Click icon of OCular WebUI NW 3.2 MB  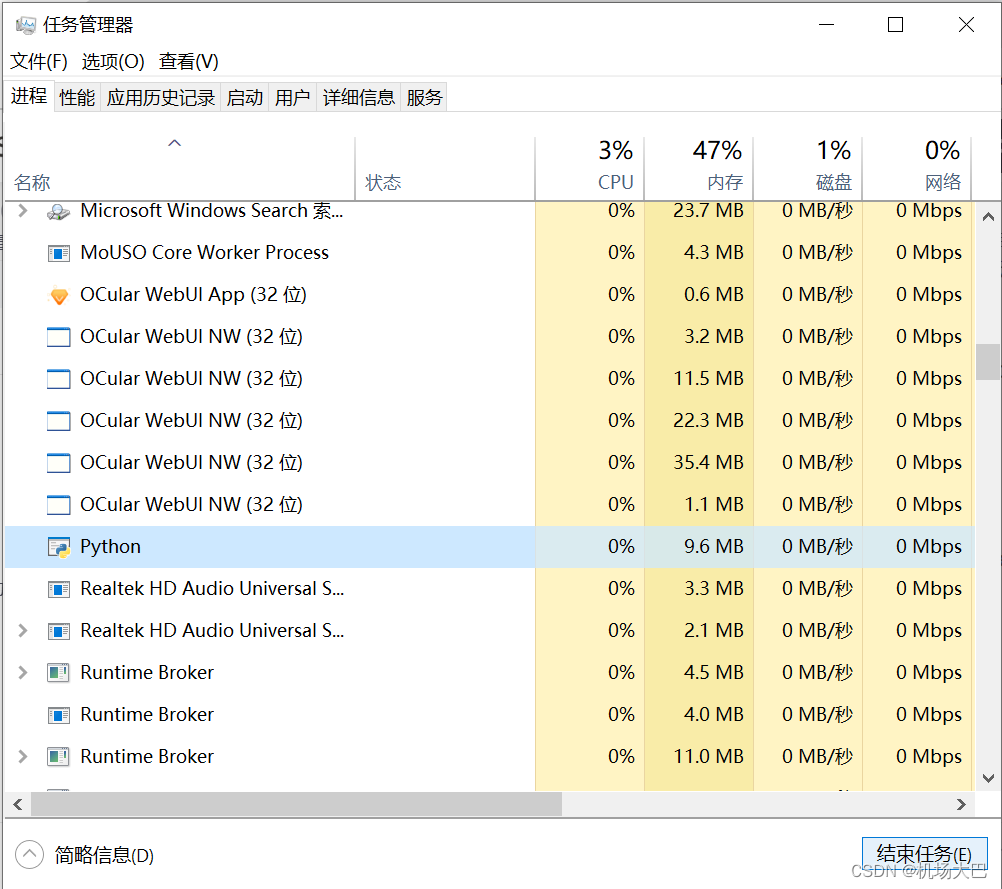(59, 337)
